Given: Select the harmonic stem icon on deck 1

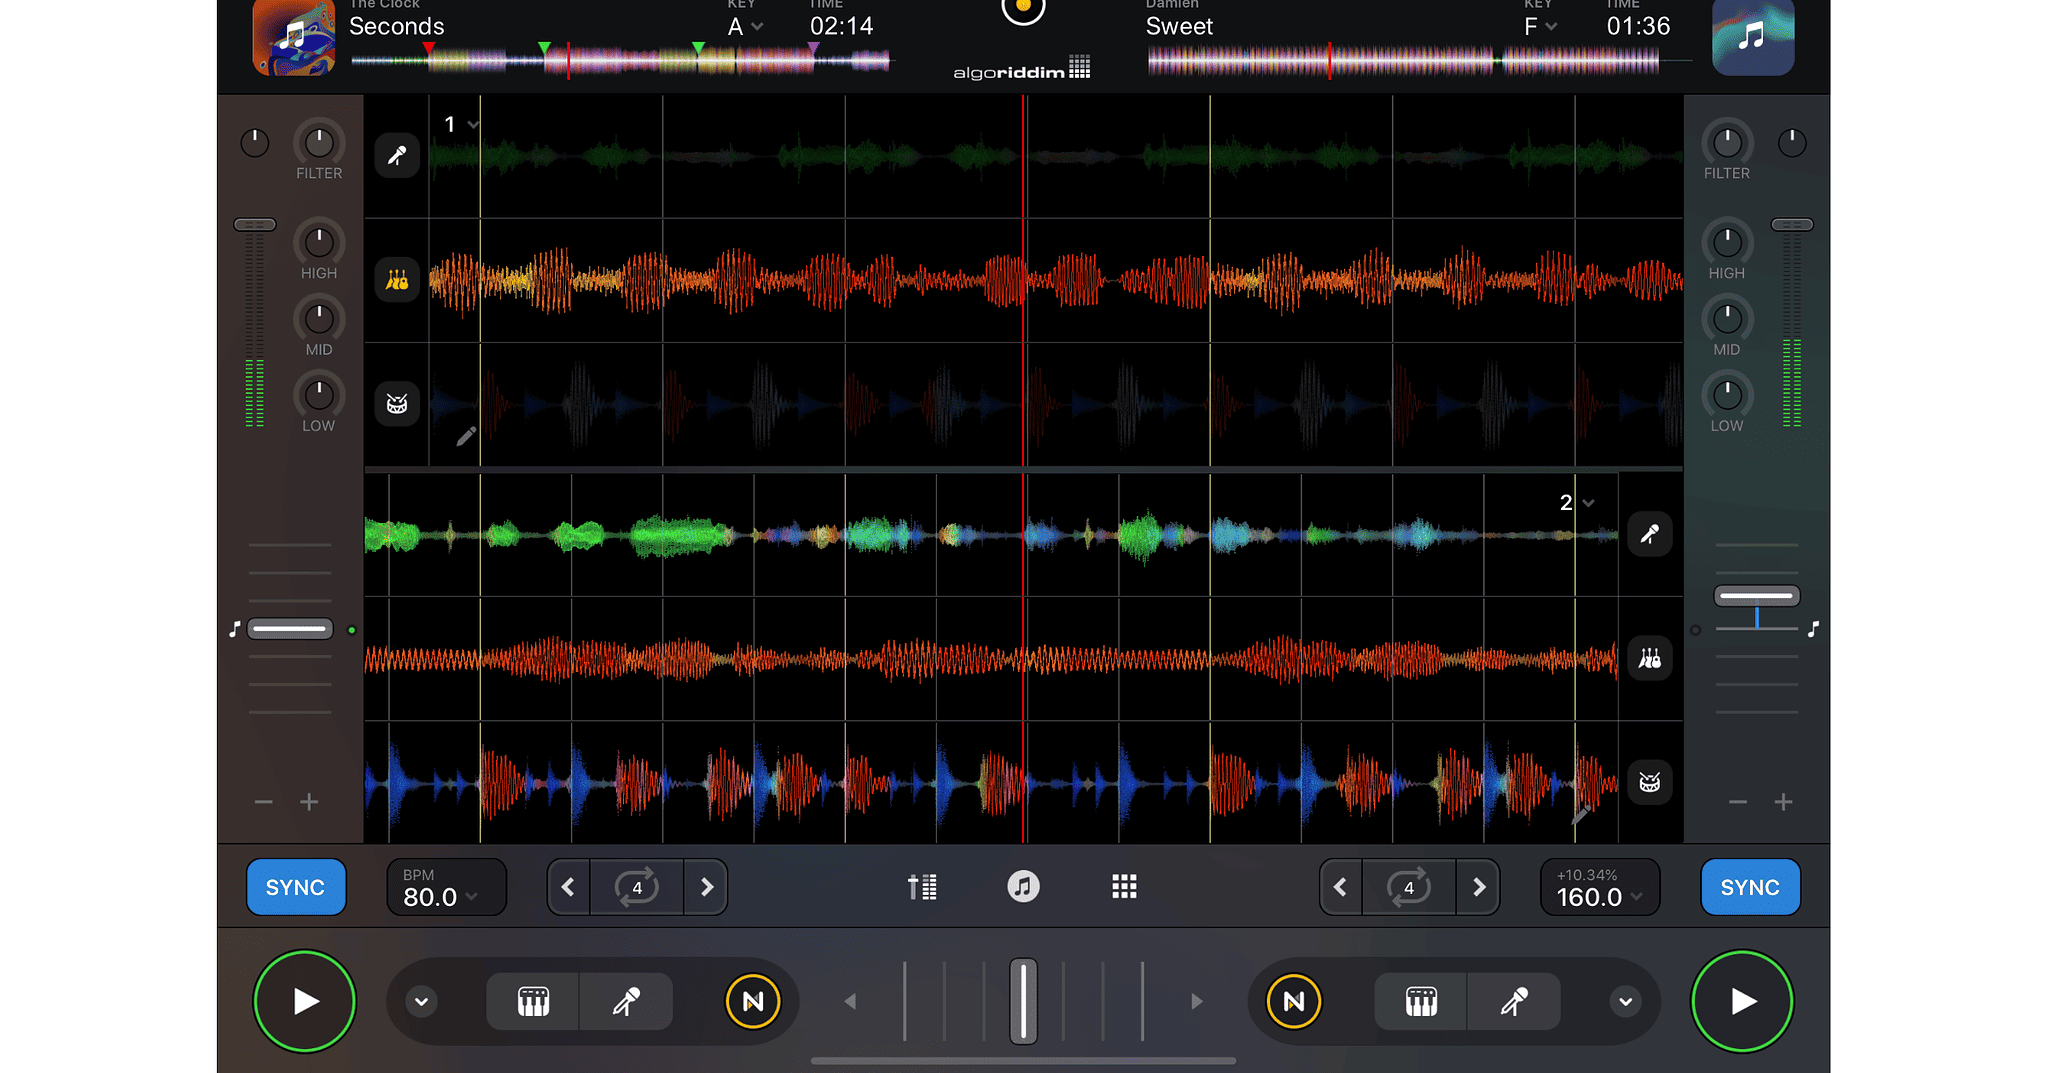Looking at the screenshot, I should coord(397,279).
